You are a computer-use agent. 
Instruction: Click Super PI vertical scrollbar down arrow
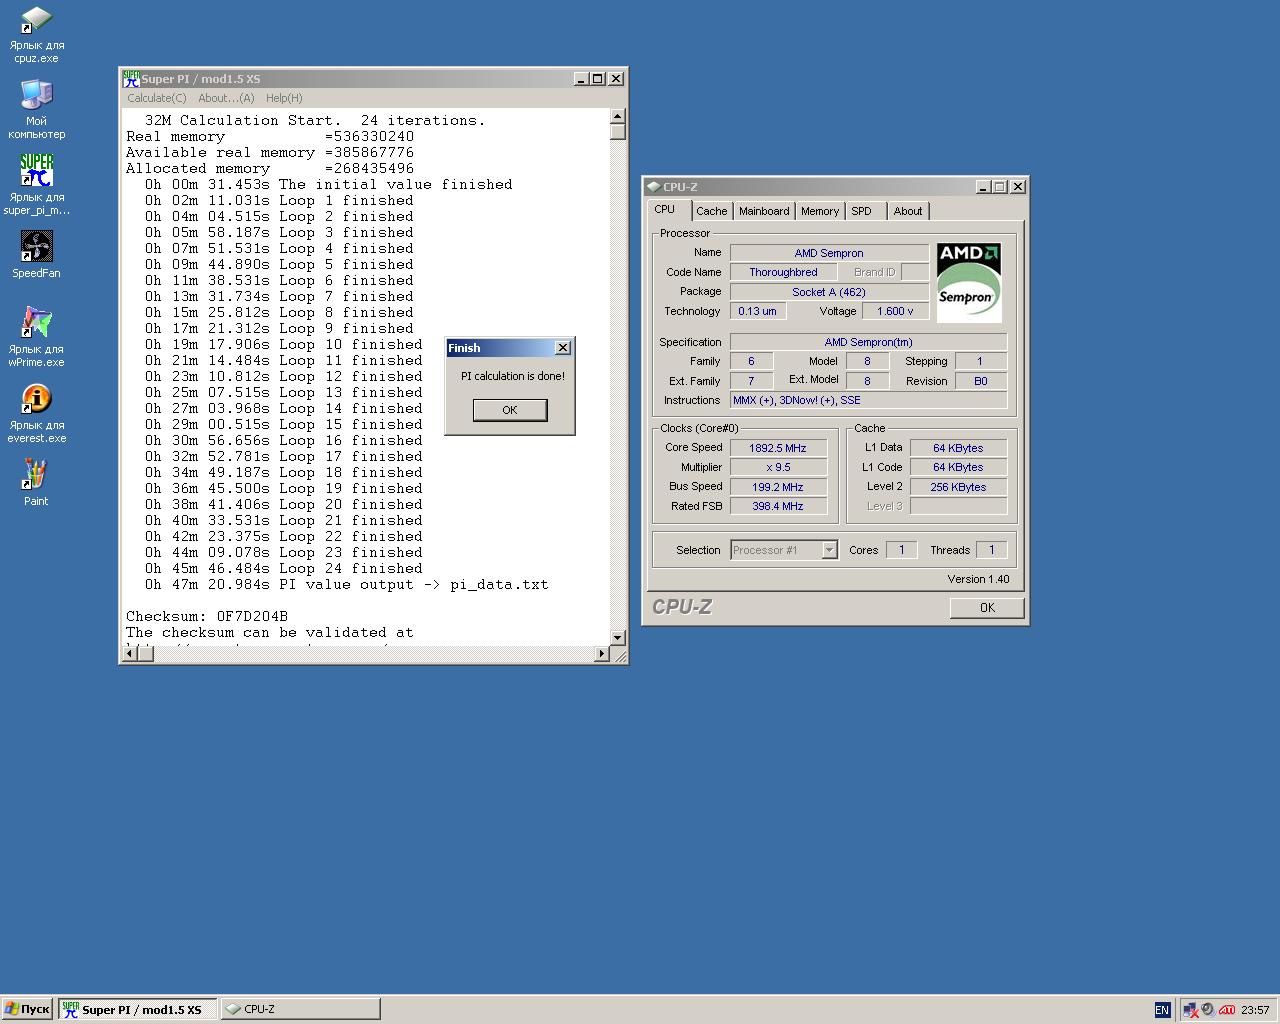click(x=618, y=637)
